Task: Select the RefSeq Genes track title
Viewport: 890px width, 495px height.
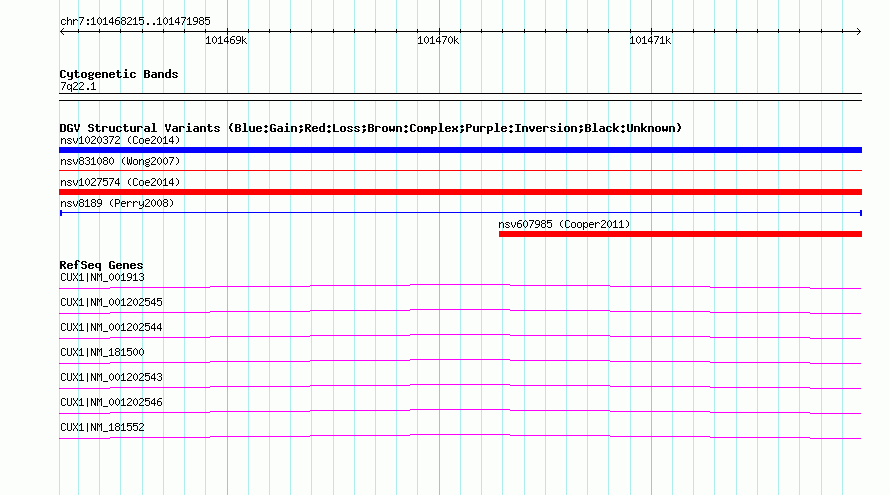Action: [x=101, y=265]
